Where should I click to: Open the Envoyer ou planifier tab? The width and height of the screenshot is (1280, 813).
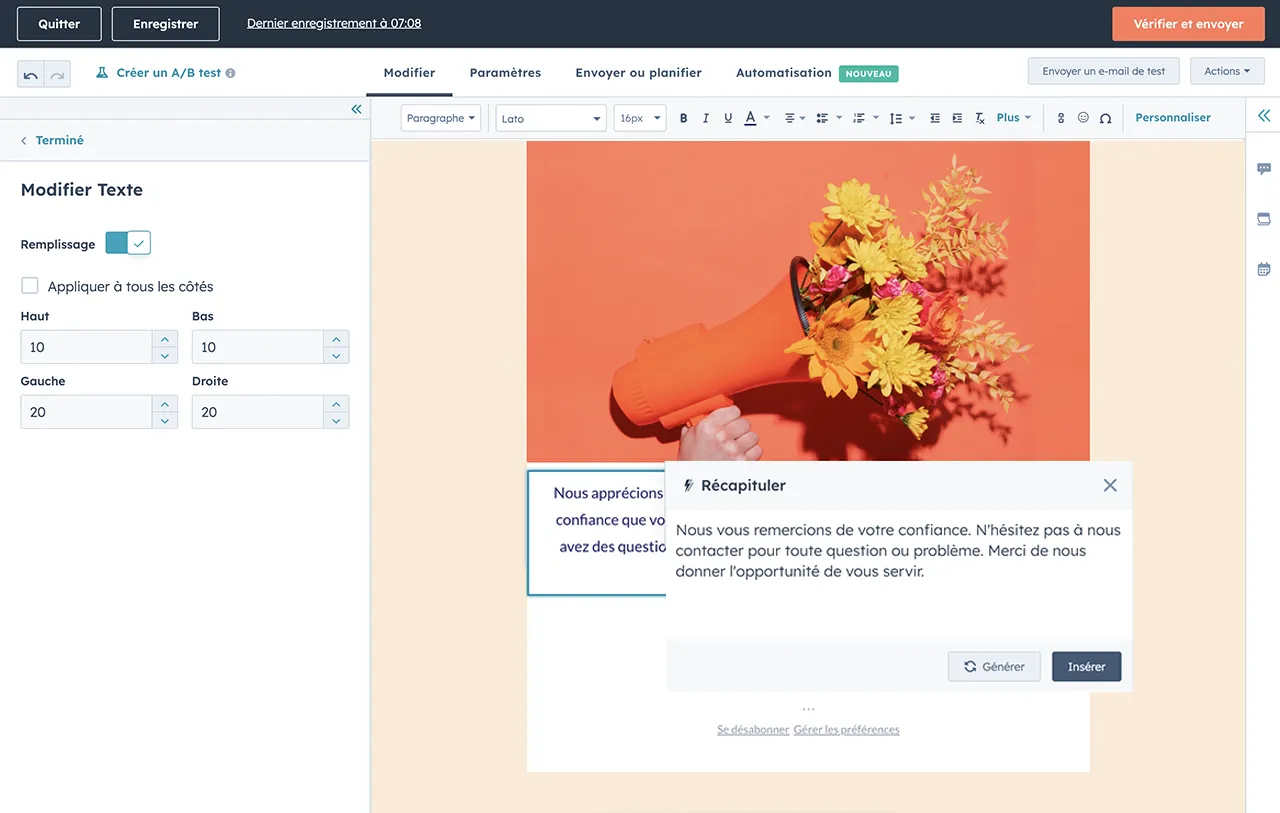pos(638,73)
